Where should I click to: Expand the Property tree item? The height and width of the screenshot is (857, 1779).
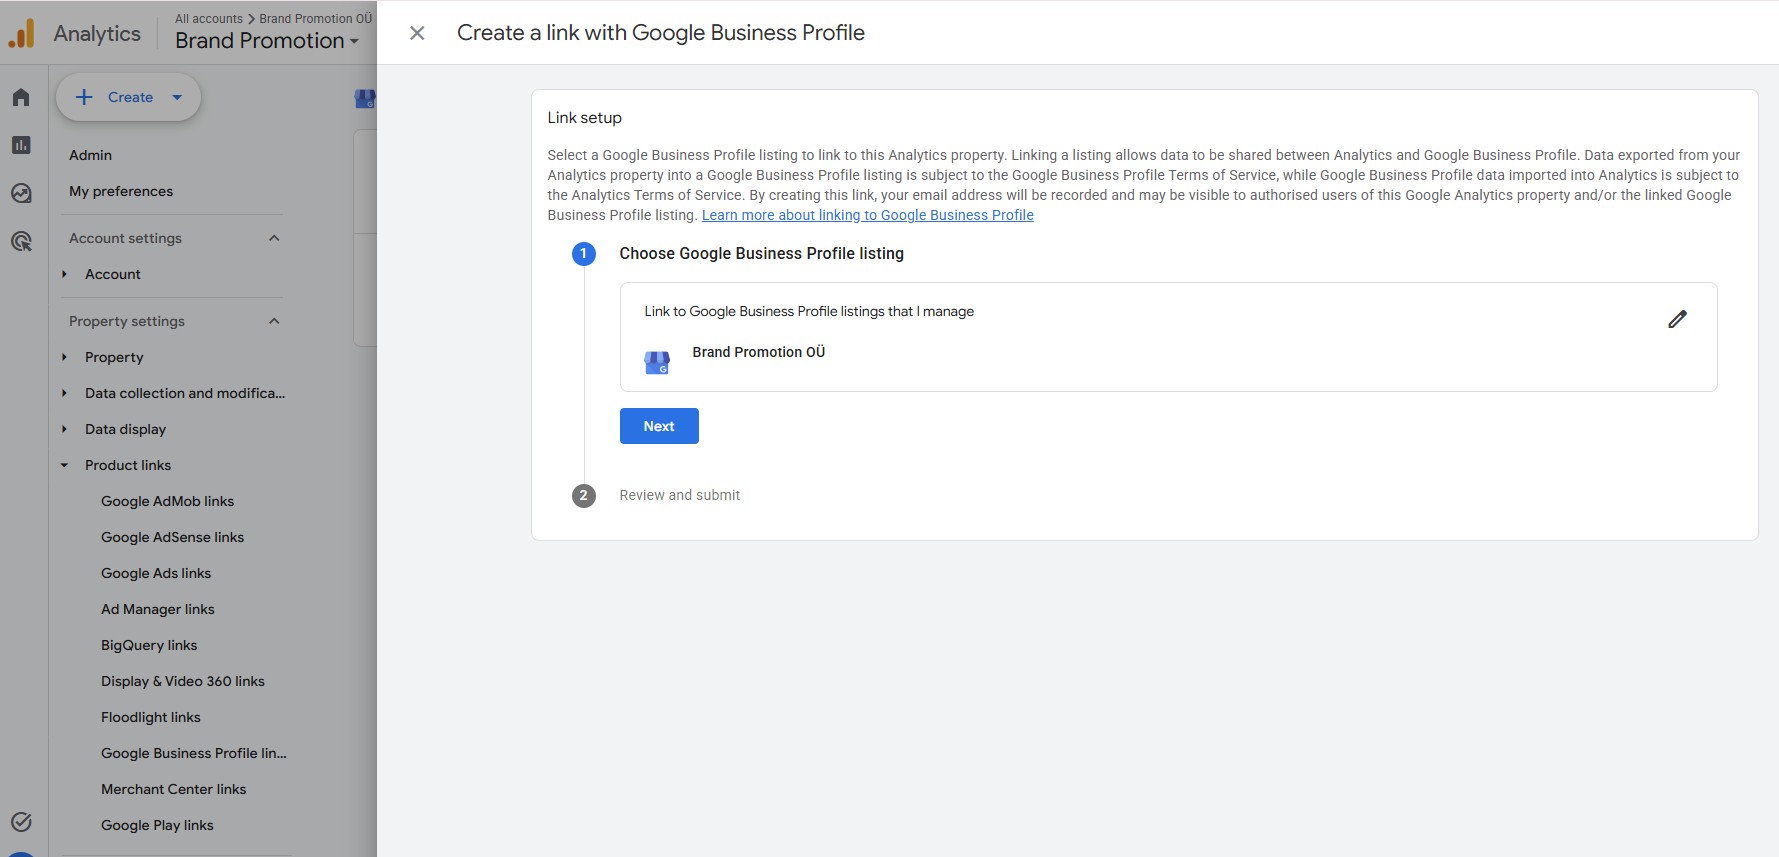point(64,357)
